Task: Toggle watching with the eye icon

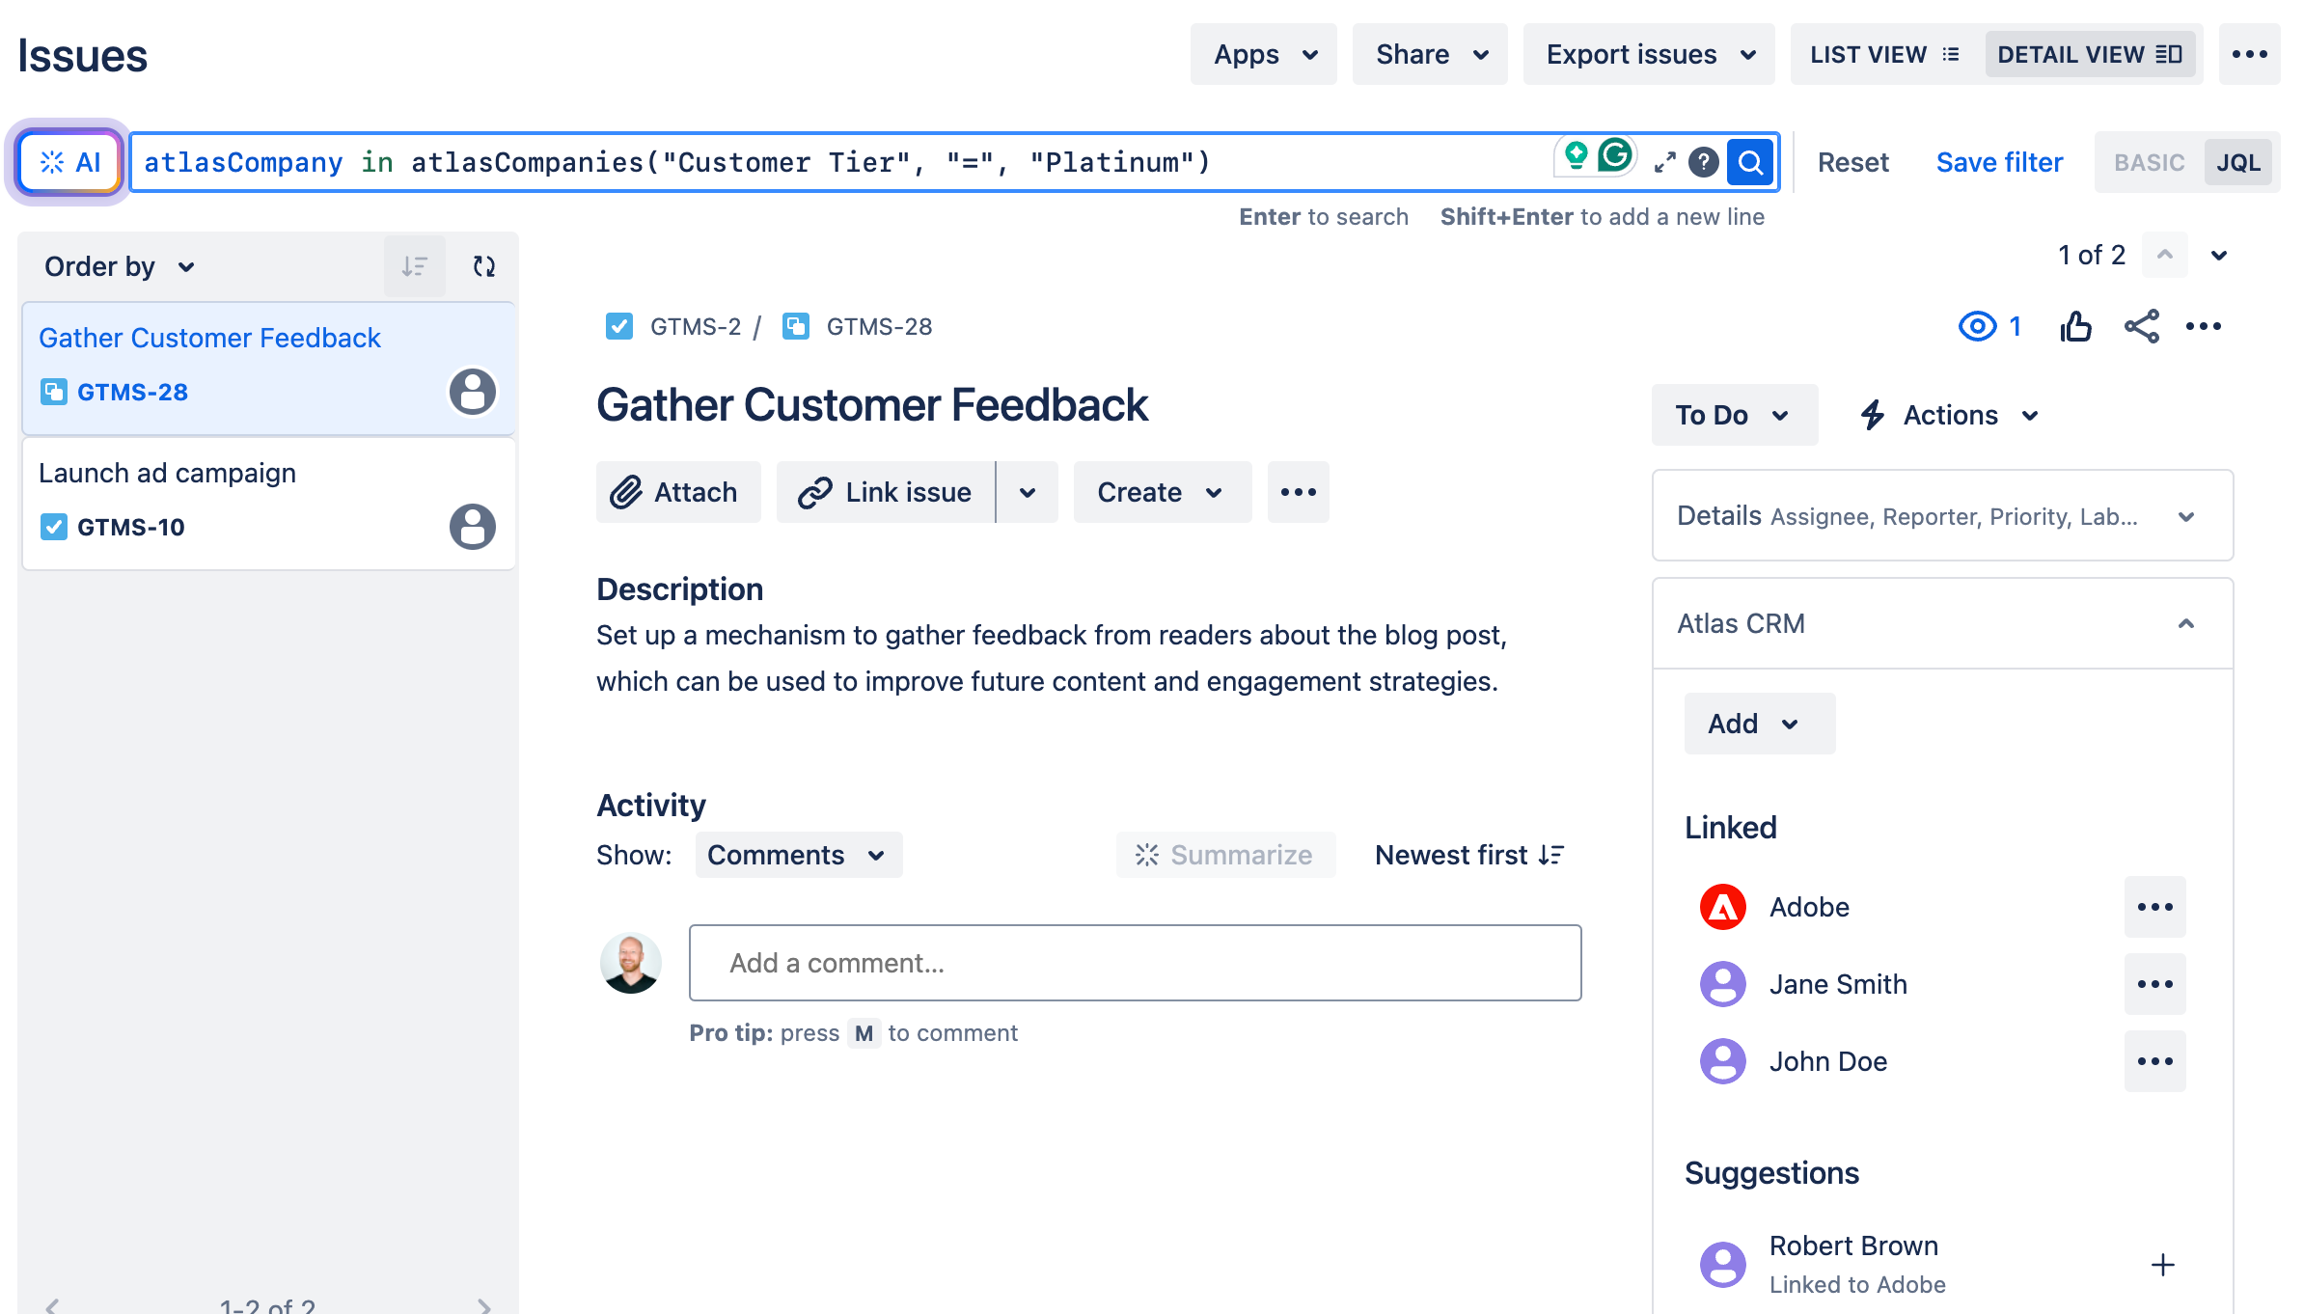Action: tap(1977, 326)
